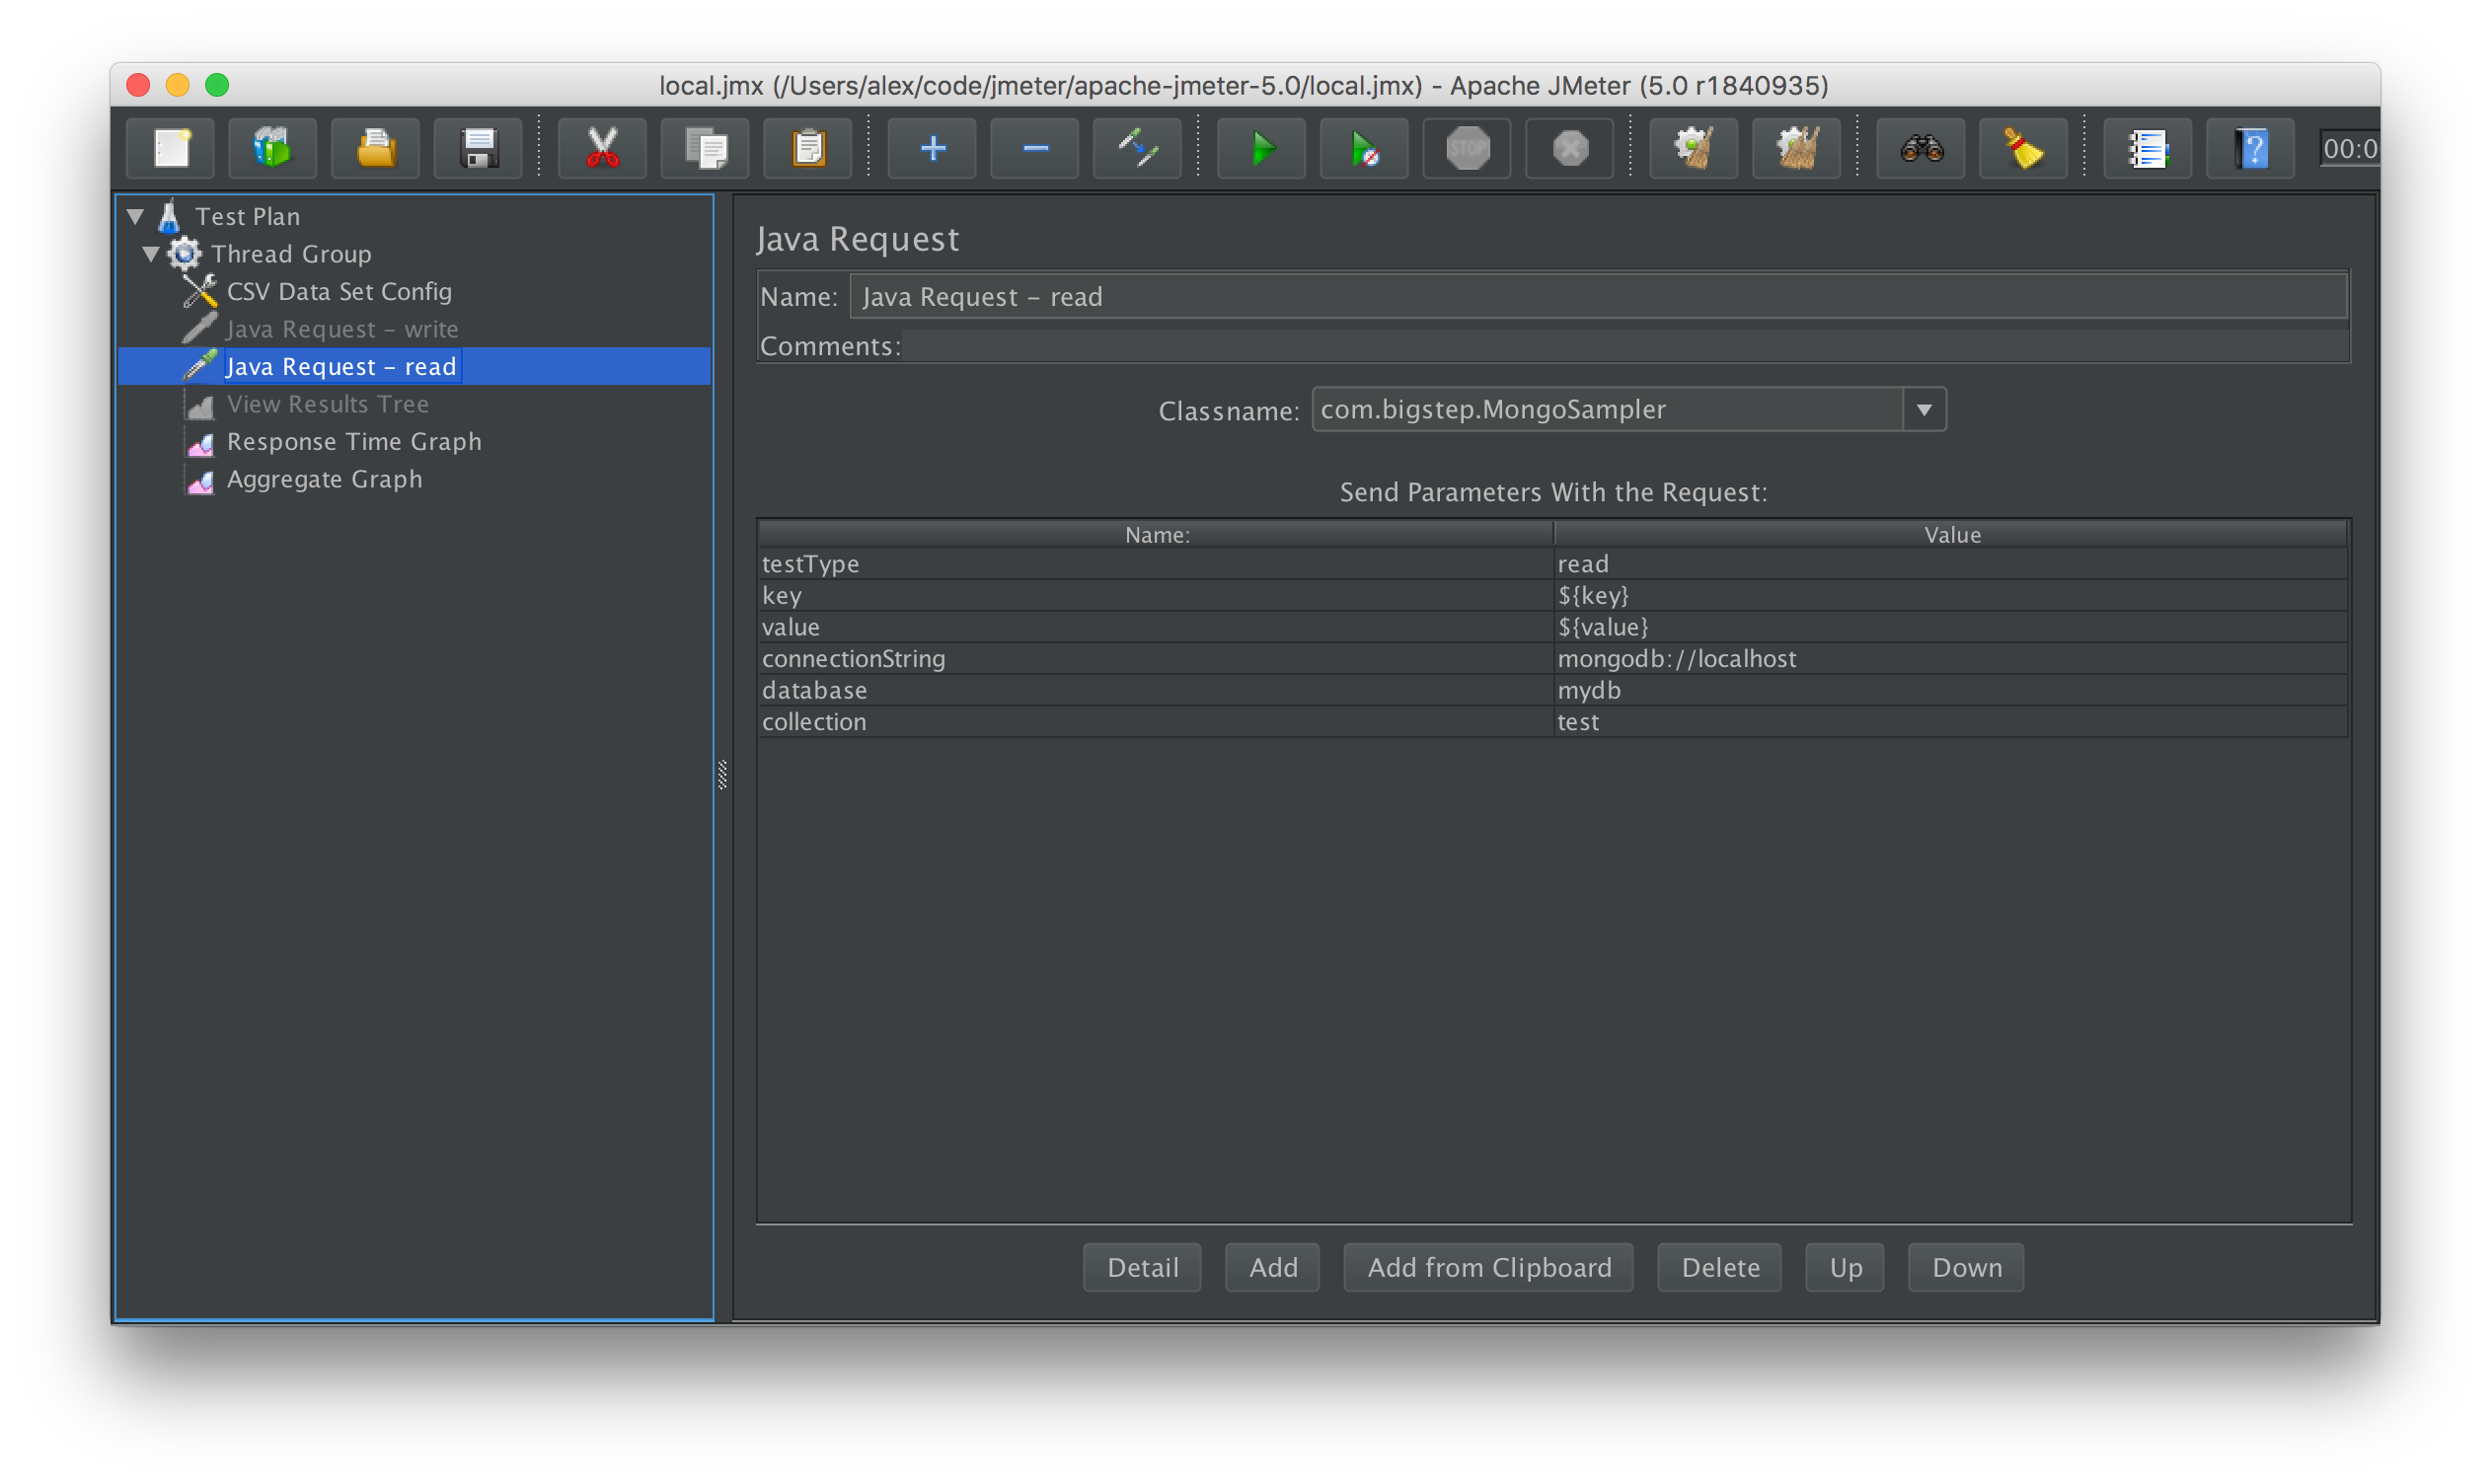Click the Toggle enable/disable toolbar icon
This screenshot has height=1484, width=2491.
tap(1137, 149)
